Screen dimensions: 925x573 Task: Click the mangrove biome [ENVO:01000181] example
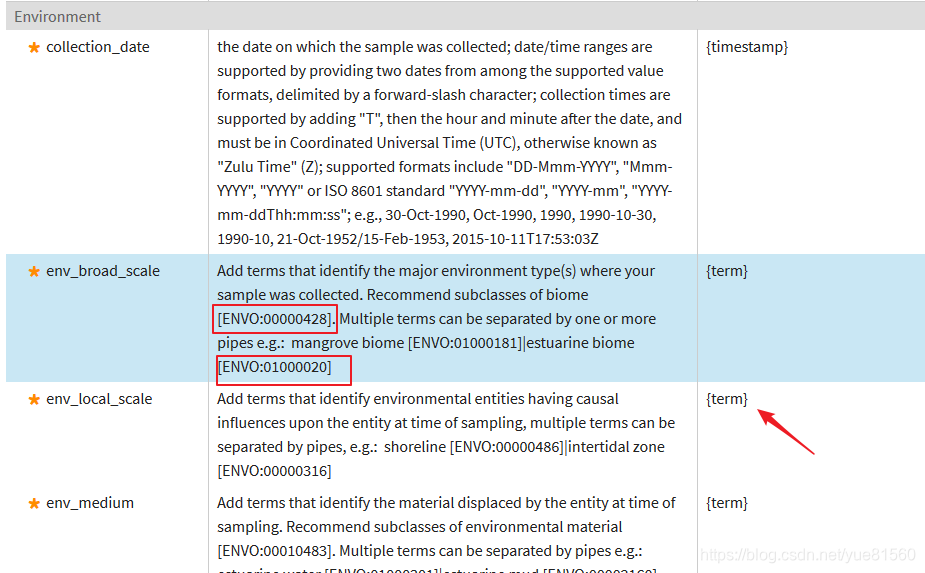[407, 343]
